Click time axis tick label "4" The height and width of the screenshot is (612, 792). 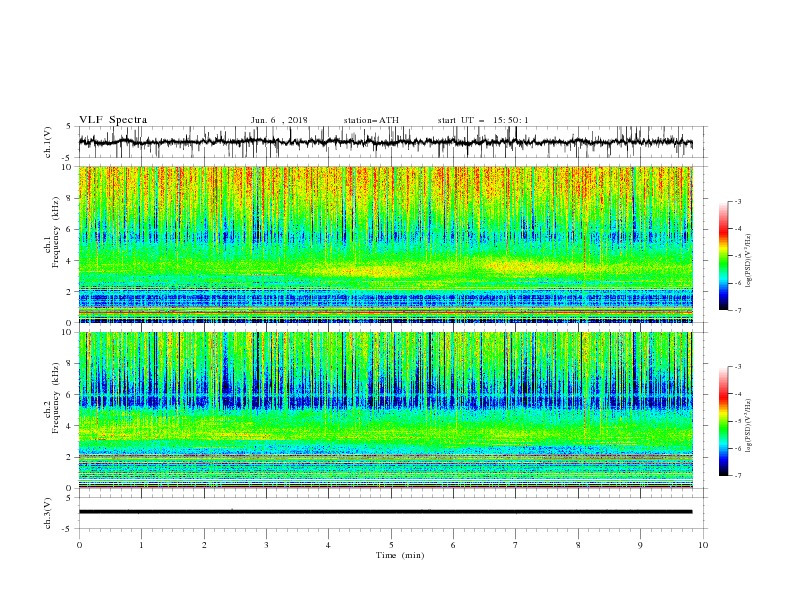(x=328, y=545)
